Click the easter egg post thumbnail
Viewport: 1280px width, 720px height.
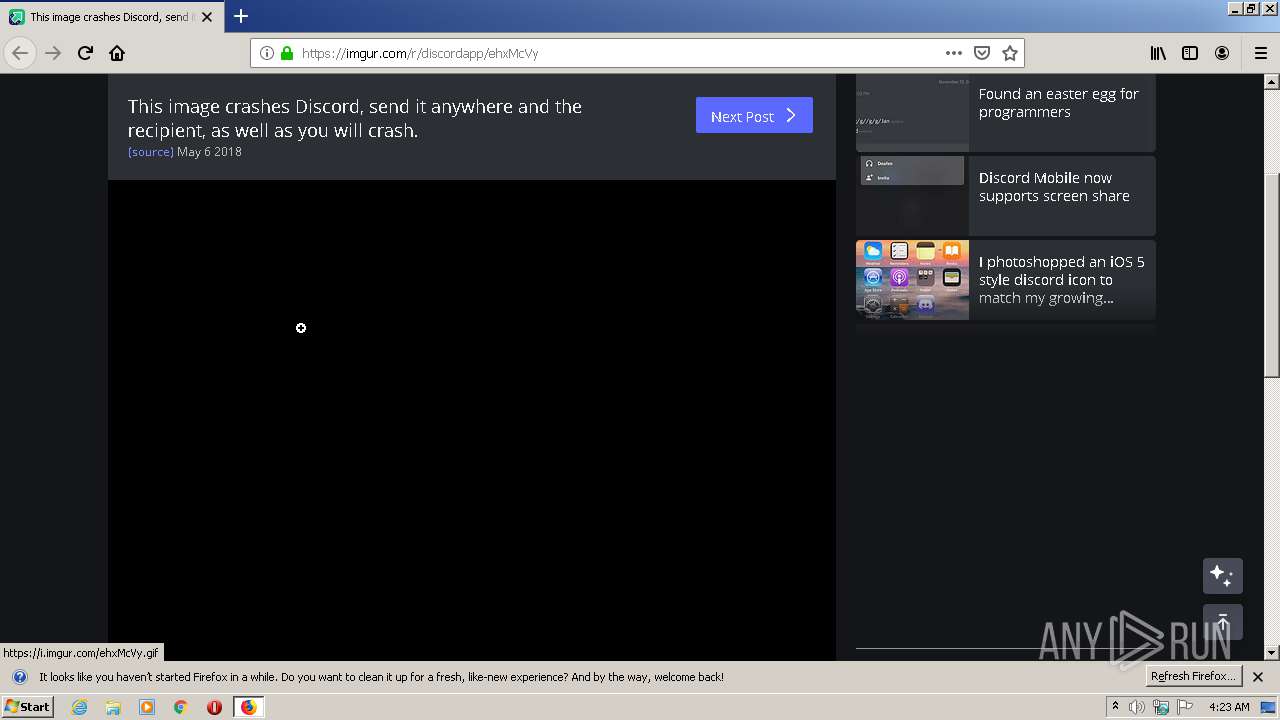912,112
